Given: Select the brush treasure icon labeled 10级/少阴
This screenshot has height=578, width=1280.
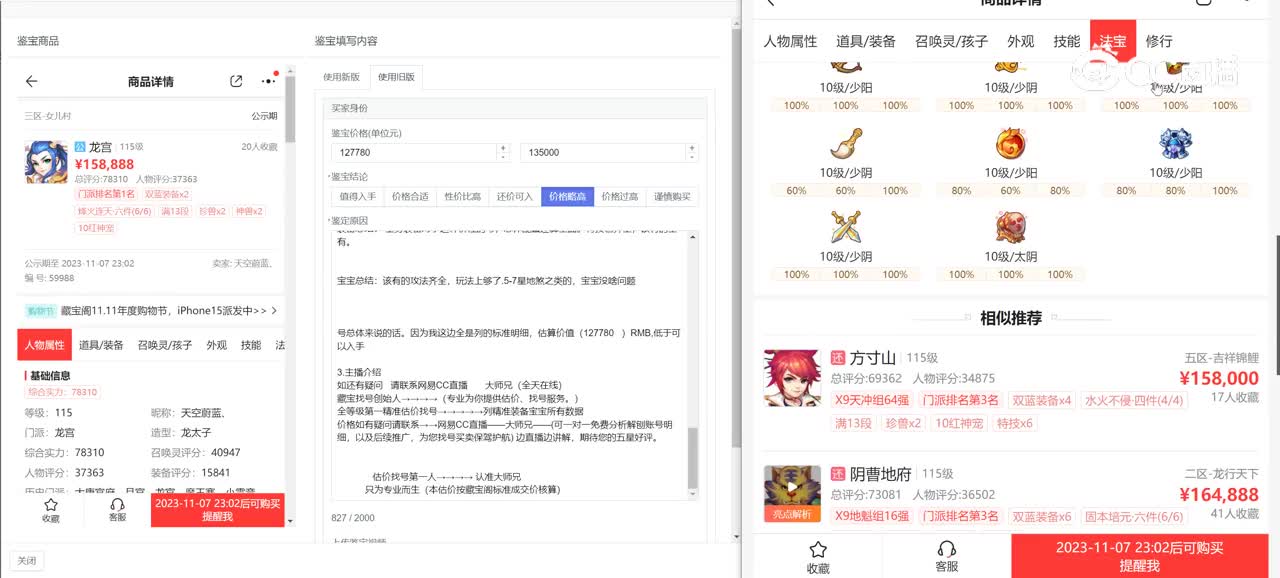Looking at the screenshot, I should pos(846,145).
